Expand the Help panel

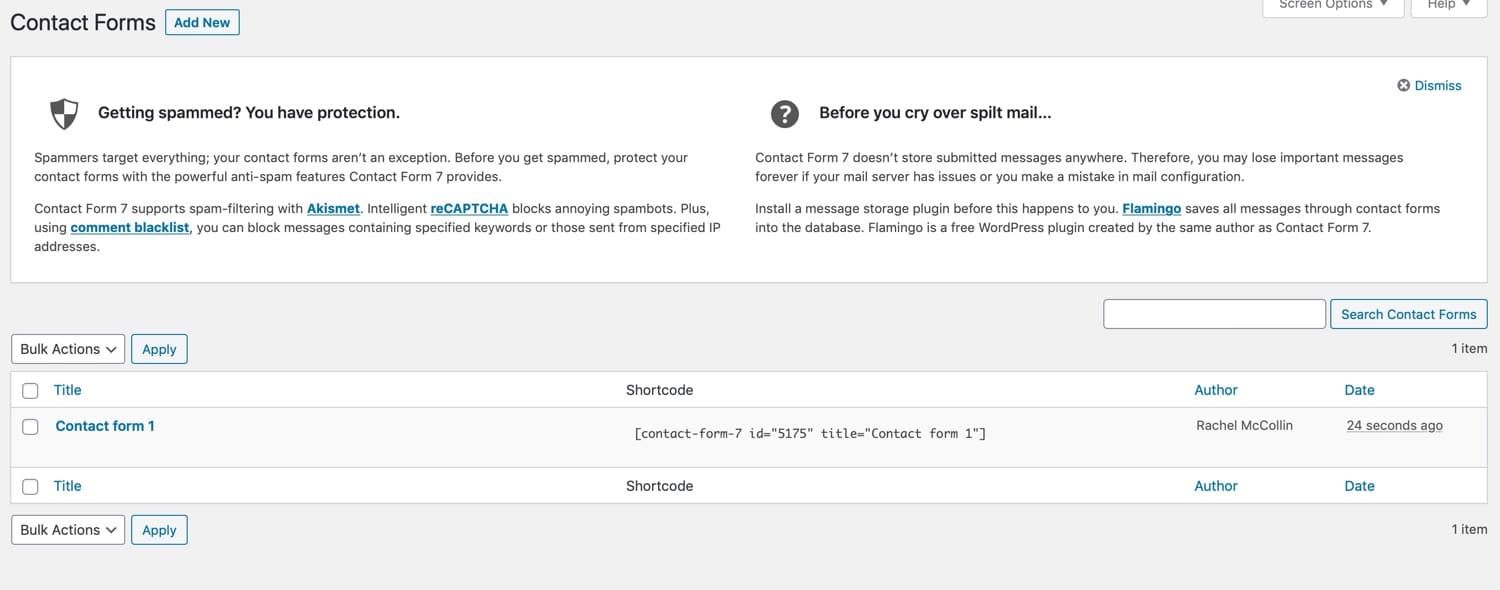pyautogui.click(x=1447, y=5)
